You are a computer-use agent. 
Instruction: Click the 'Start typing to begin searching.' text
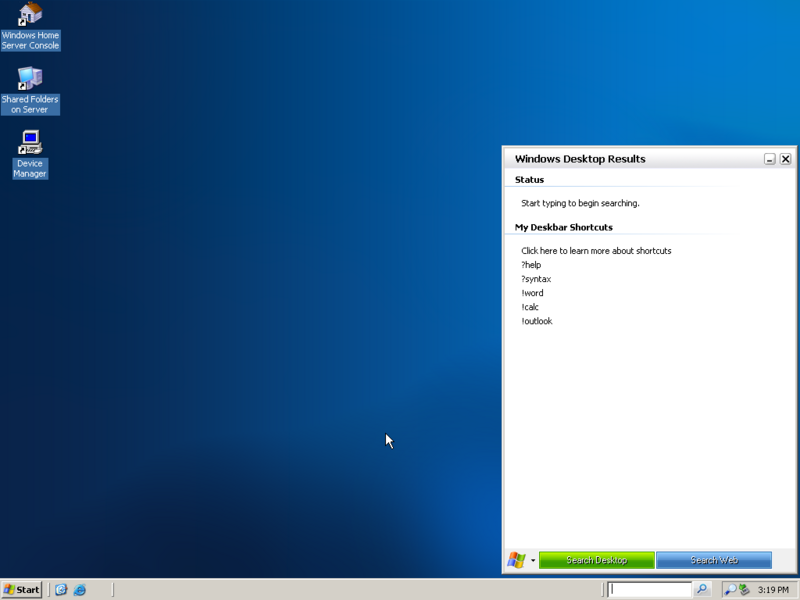[x=580, y=203]
